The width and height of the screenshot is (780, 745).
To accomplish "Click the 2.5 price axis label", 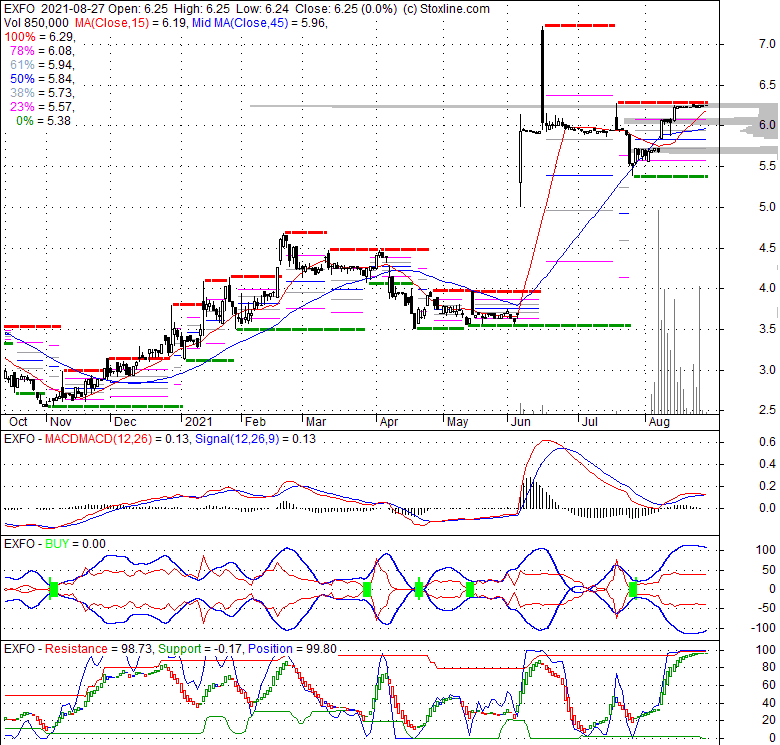I will click(x=767, y=410).
